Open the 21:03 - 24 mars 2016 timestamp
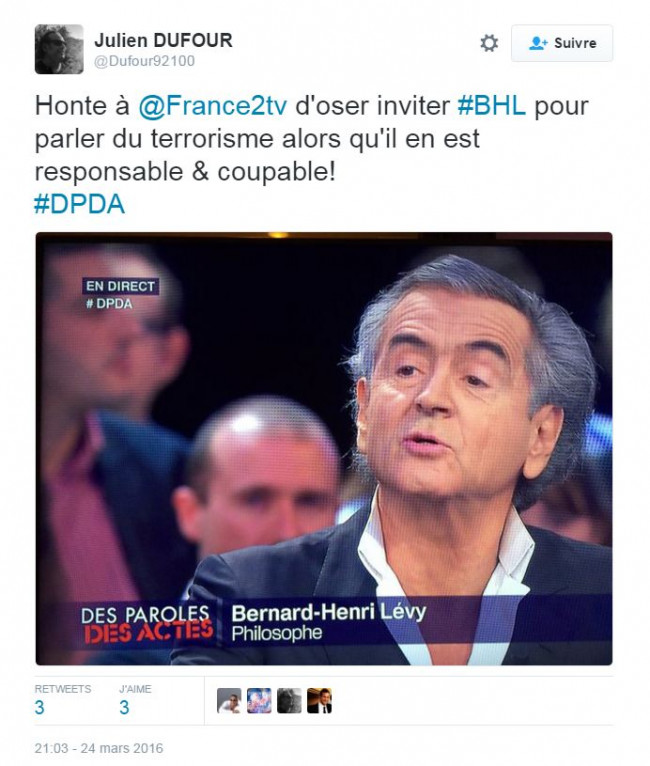The height and width of the screenshot is (766, 650). pyautogui.click(x=99, y=748)
